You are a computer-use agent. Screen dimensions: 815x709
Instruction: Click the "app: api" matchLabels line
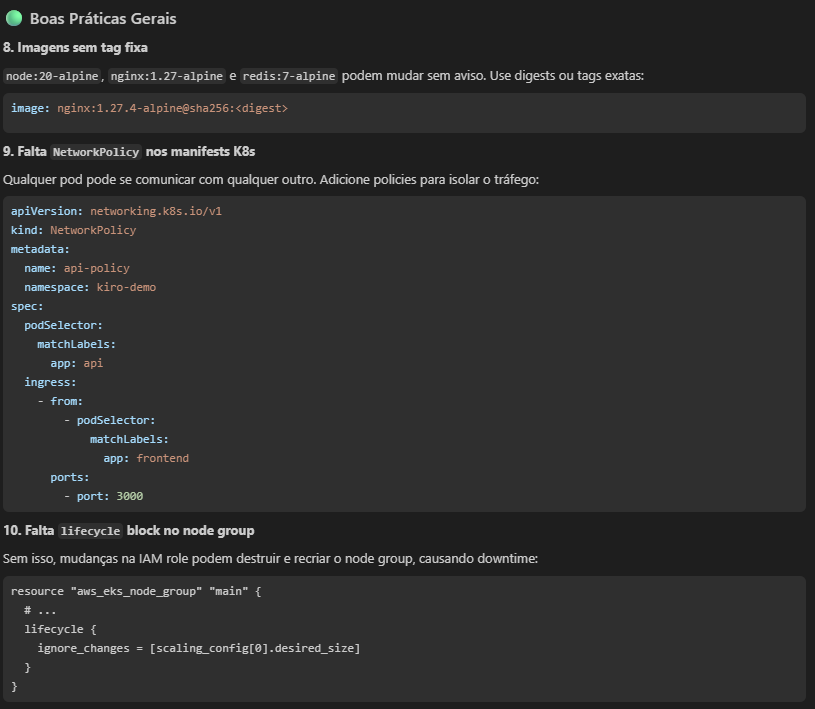[77, 363]
